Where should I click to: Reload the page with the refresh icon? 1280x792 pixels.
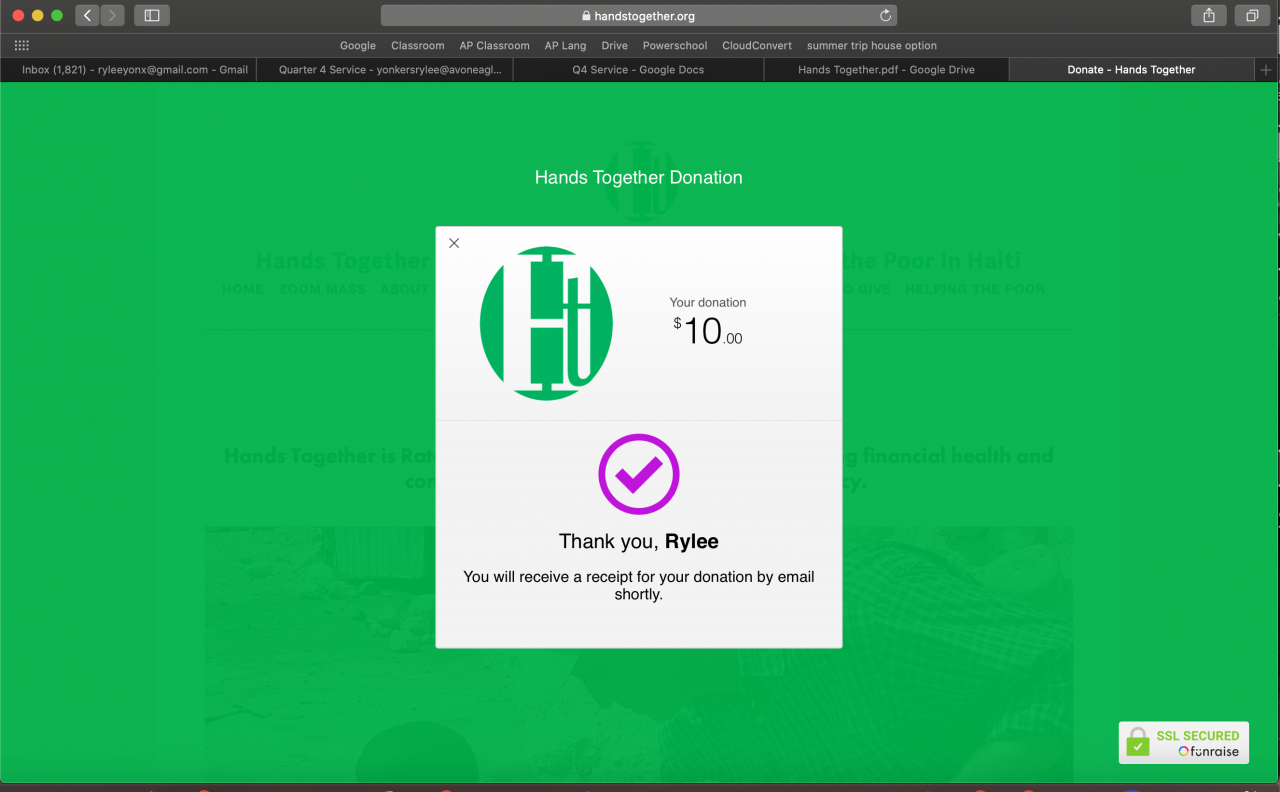tap(885, 16)
